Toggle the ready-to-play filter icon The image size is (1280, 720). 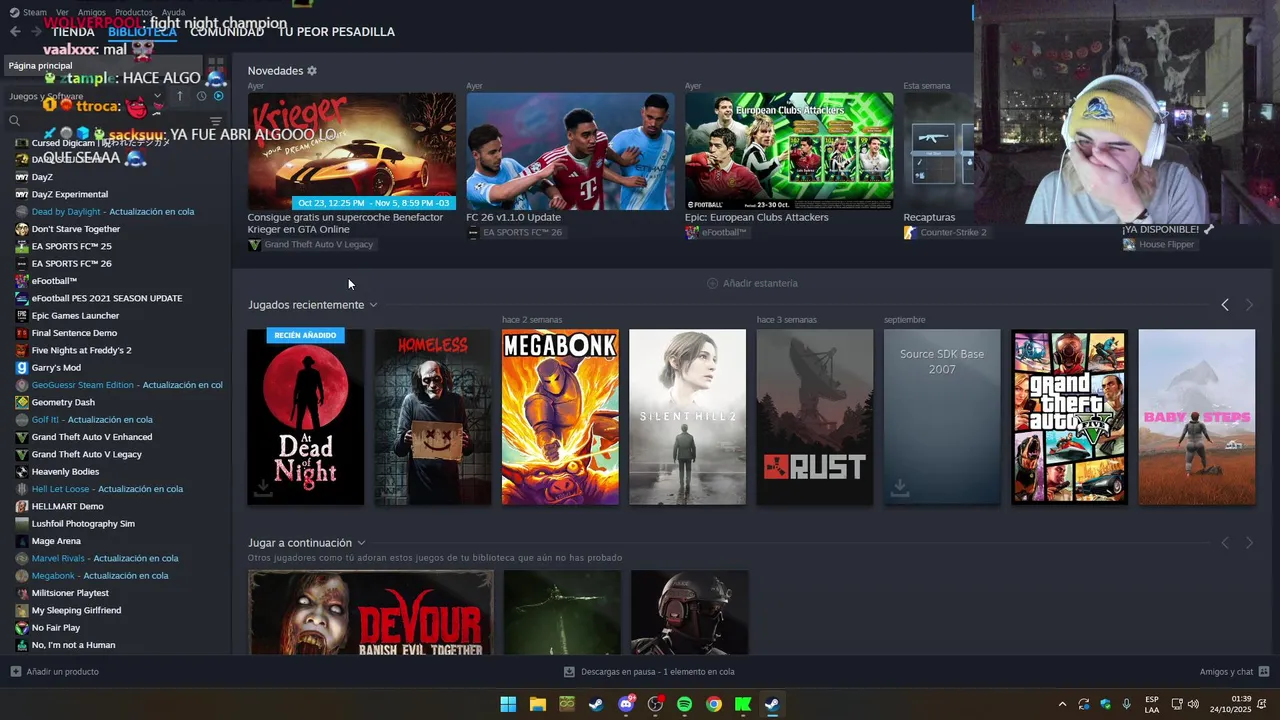[x=219, y=96]
